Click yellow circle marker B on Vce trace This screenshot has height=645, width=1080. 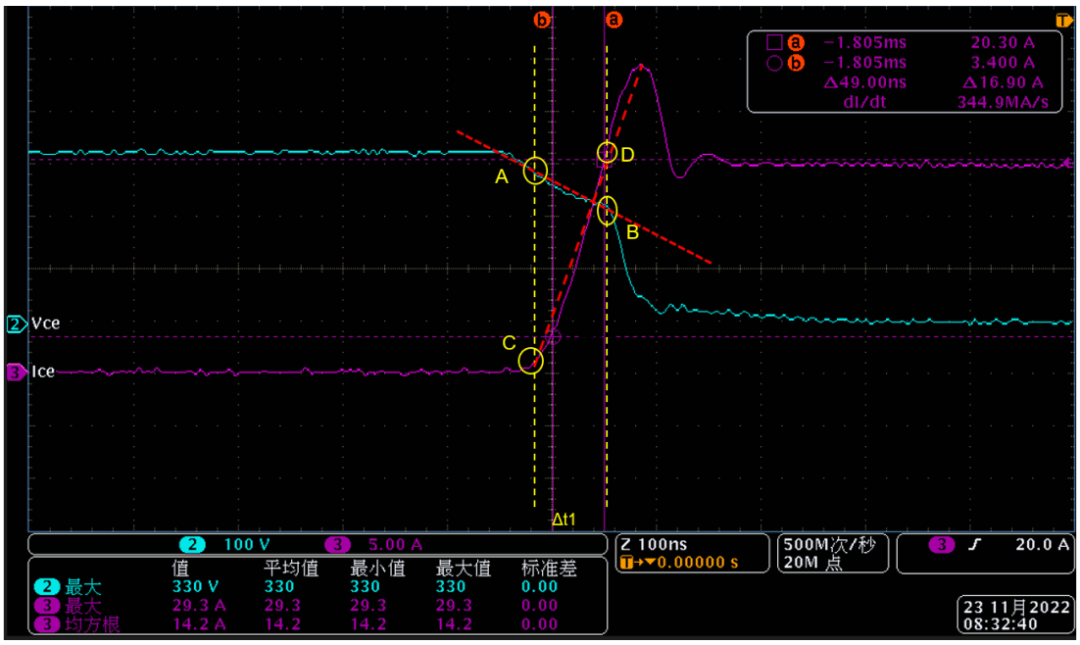tap(607, 210)
